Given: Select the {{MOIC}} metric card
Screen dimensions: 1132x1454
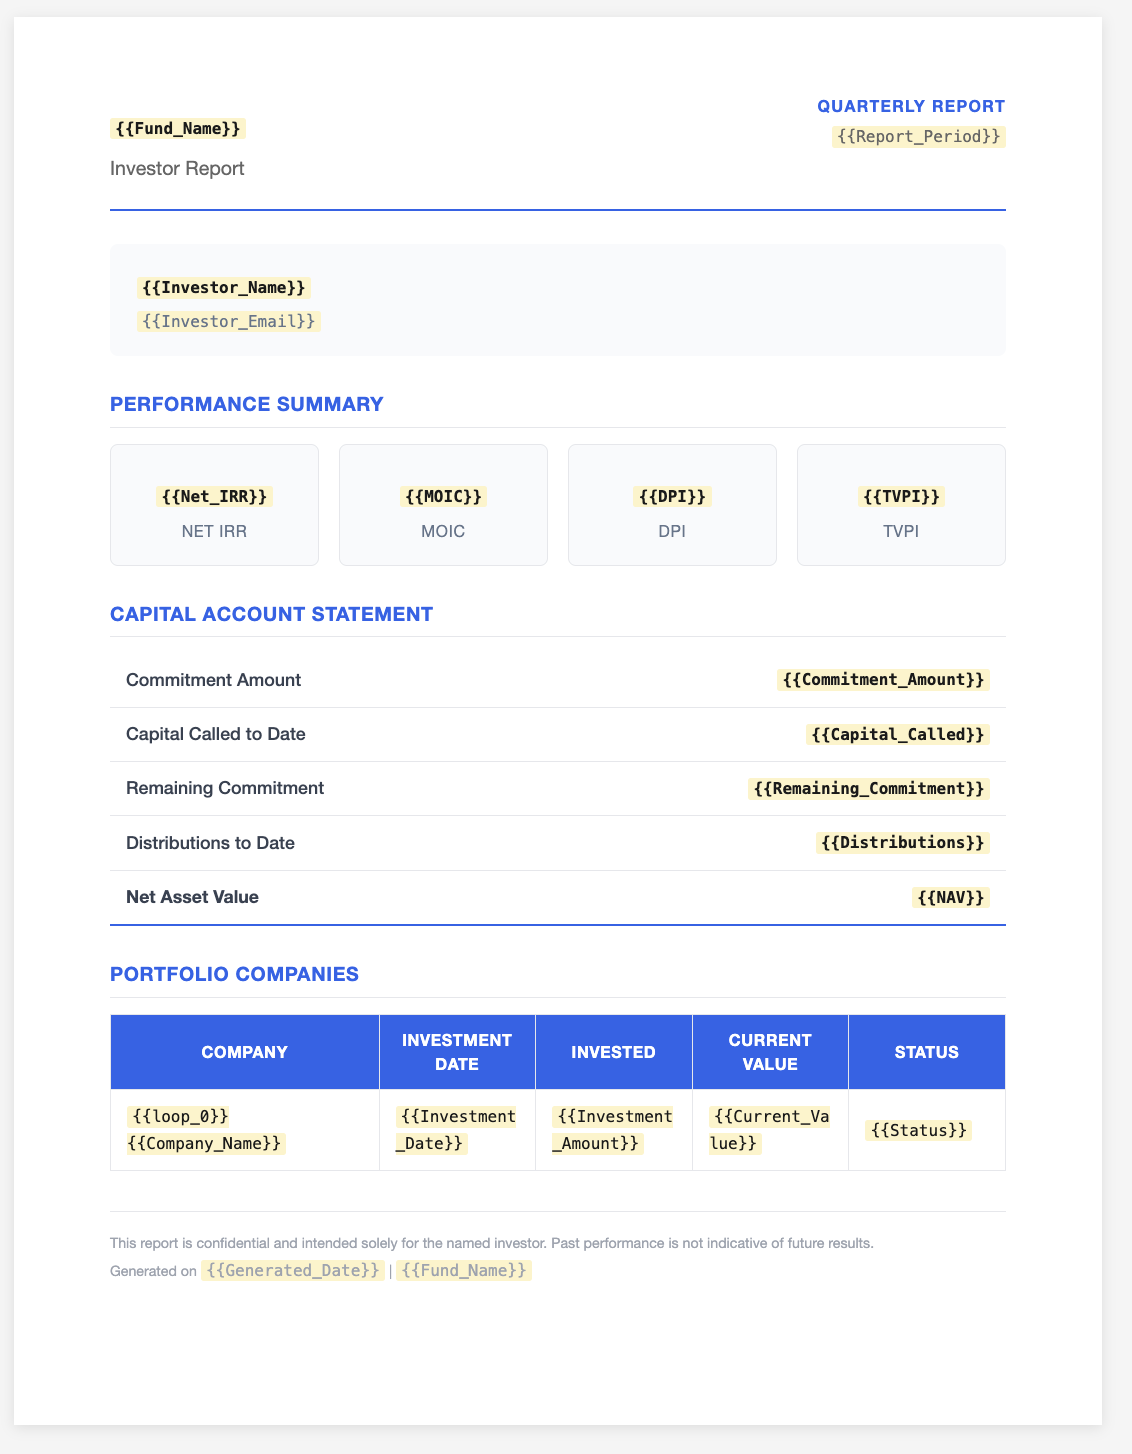Looking at the screenshot, I should point(443,505).
